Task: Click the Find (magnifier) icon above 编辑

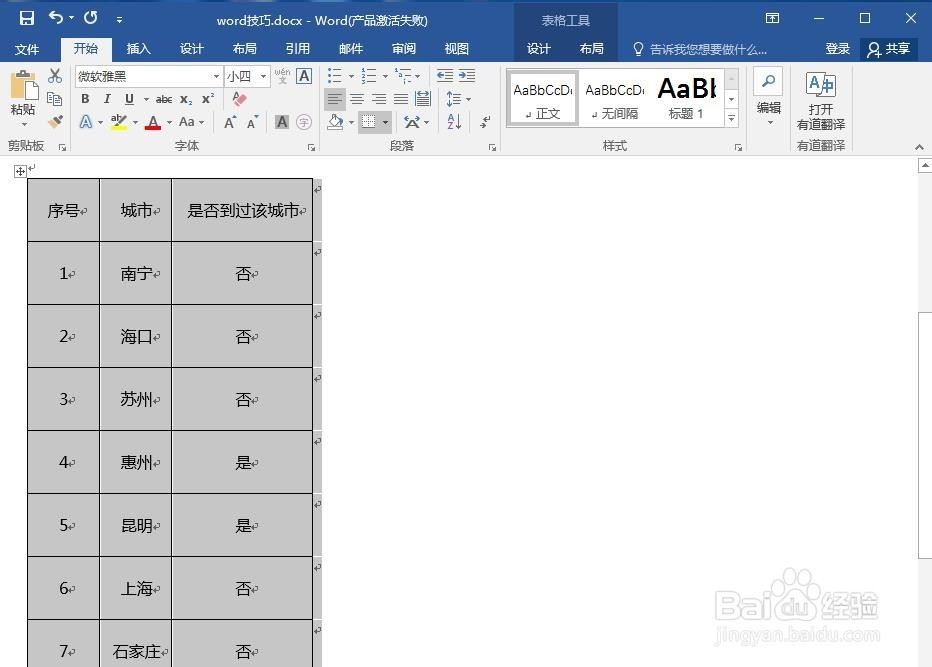Action: pyautogui.click(x=767, y=84)
